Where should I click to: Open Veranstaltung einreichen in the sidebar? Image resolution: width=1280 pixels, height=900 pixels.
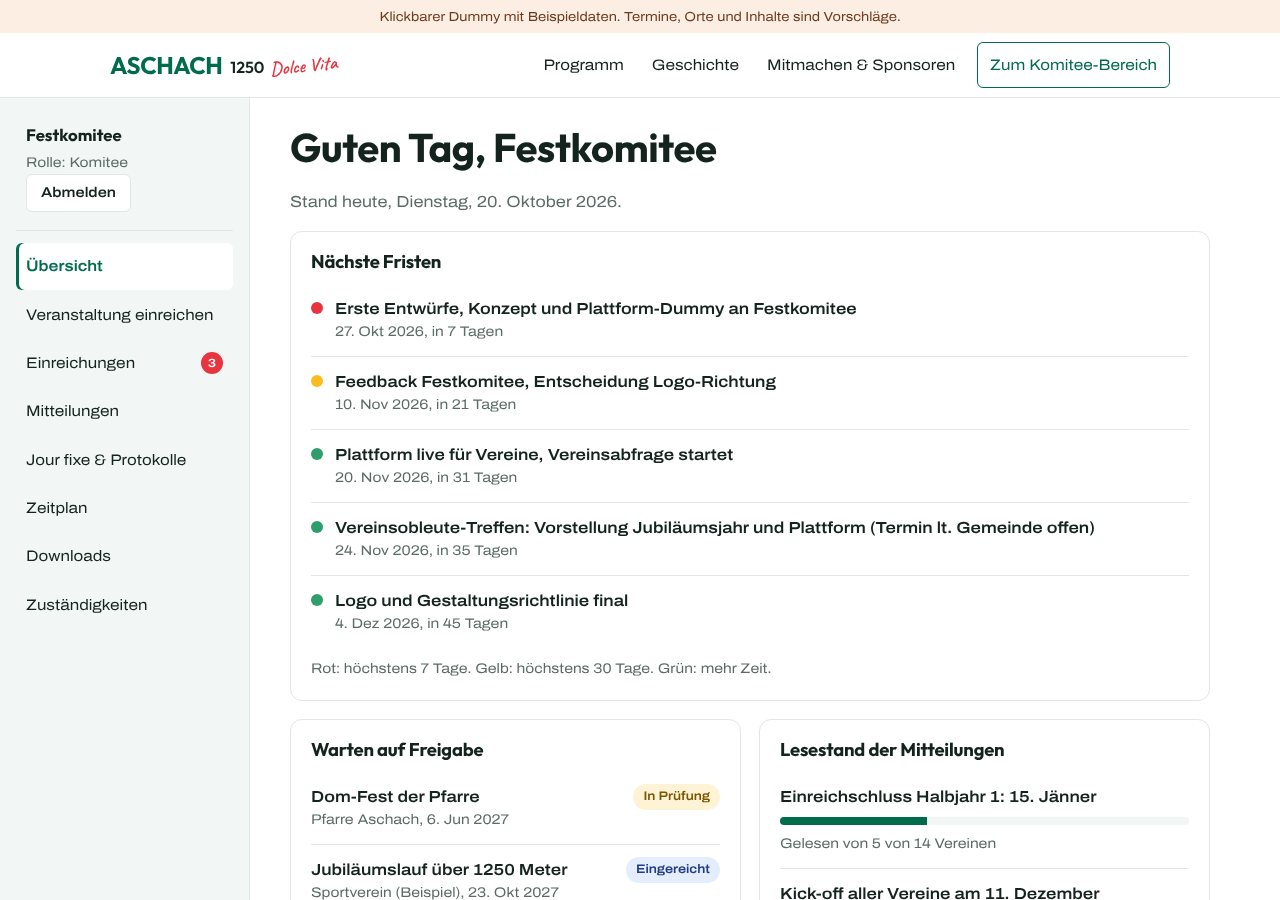(x=125, y=315)
